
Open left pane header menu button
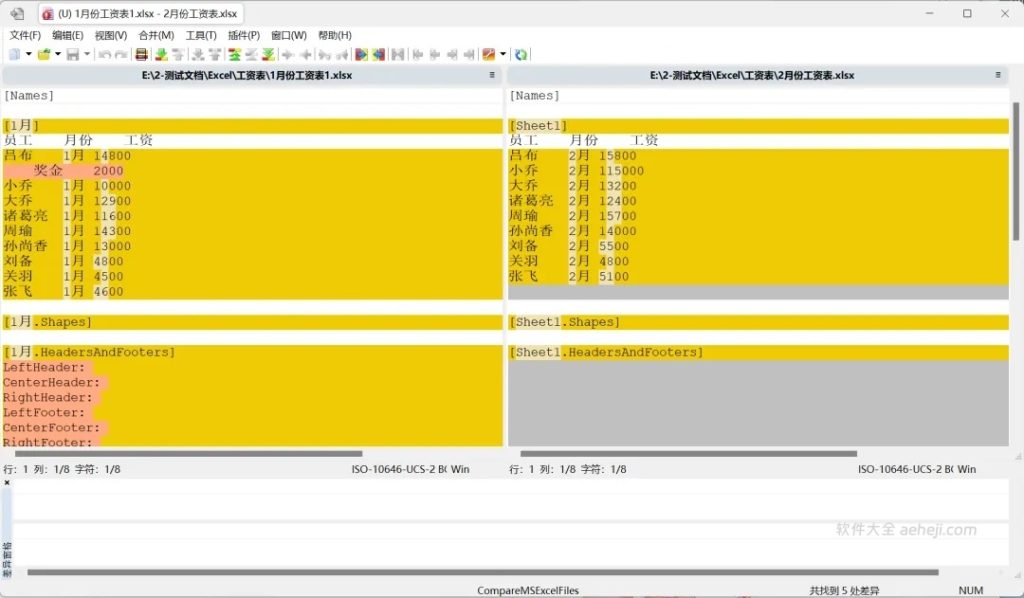(491, 75)
